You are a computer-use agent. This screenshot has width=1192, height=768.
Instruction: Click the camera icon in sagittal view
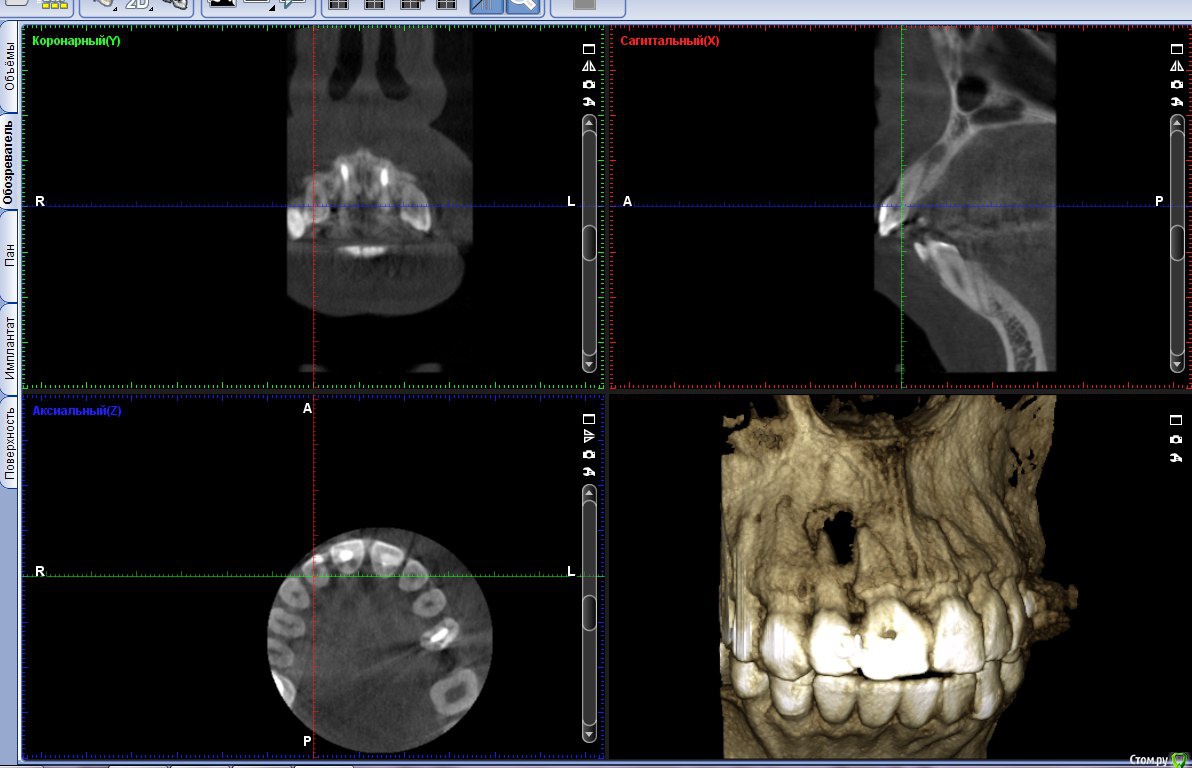point(1176,84)
